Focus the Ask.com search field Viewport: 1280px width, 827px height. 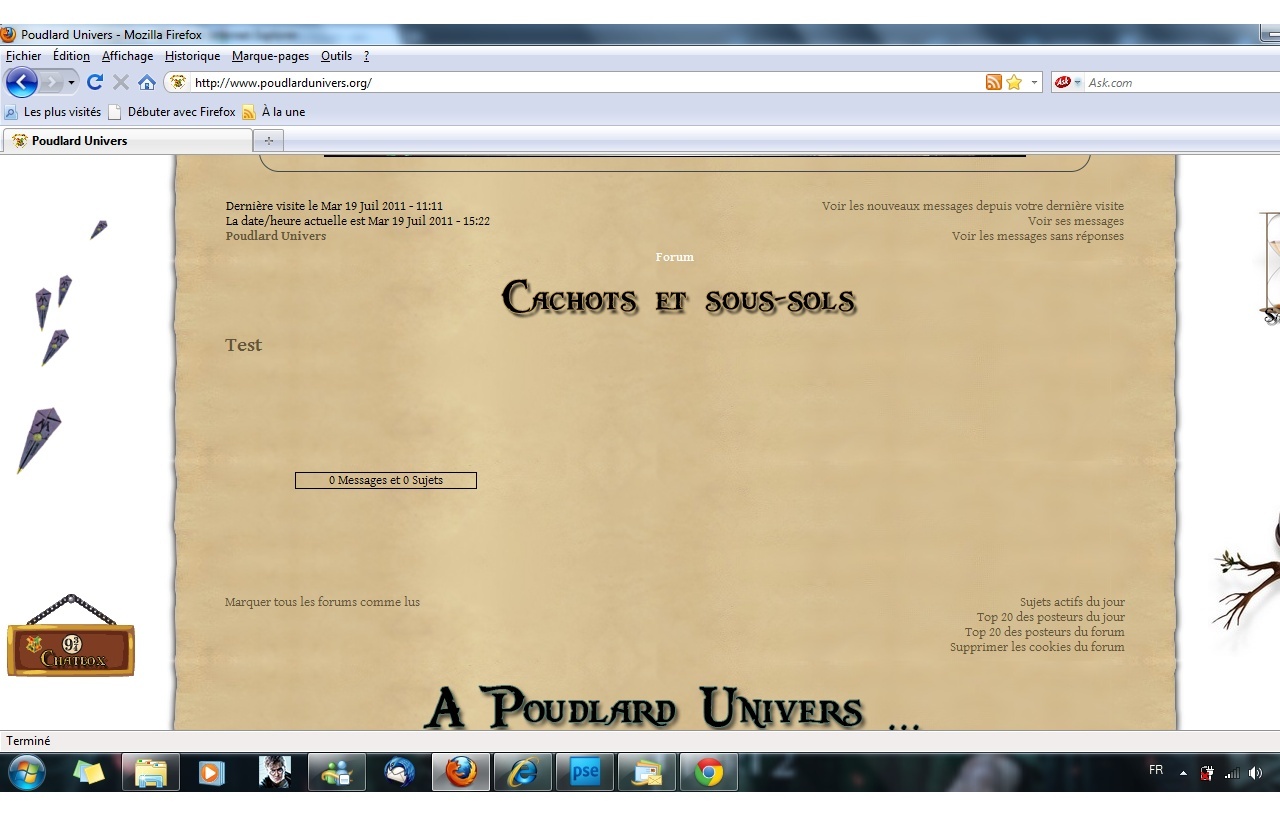pyautogui.click(x=1182, y=83)
